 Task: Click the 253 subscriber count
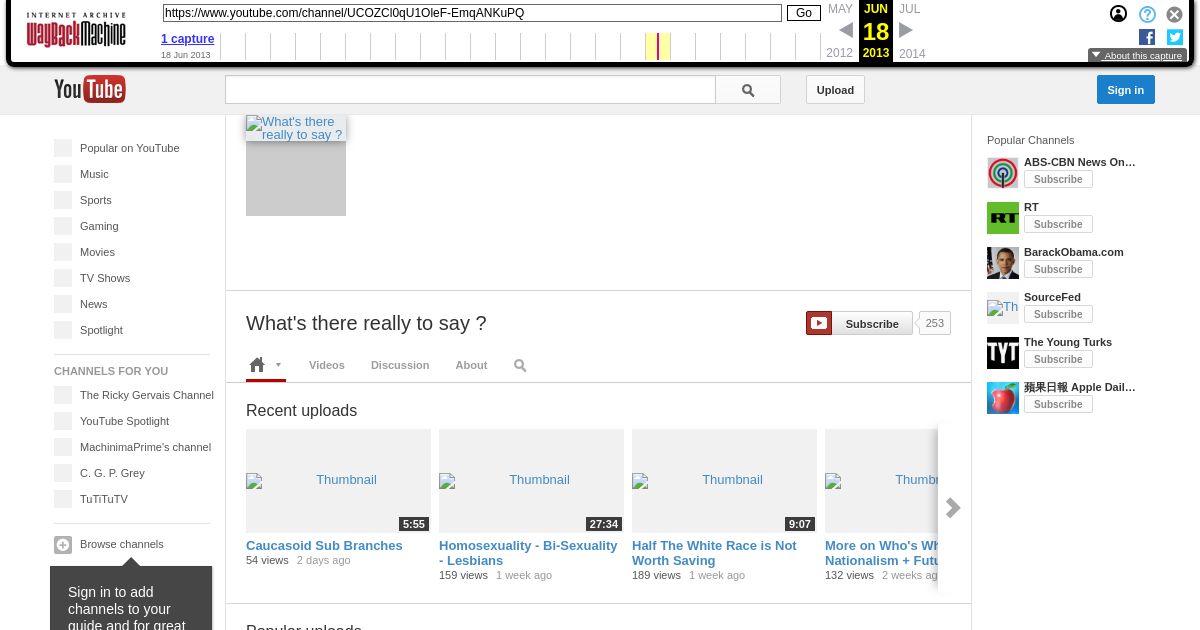pyautogui.click(x=935, y=323)
